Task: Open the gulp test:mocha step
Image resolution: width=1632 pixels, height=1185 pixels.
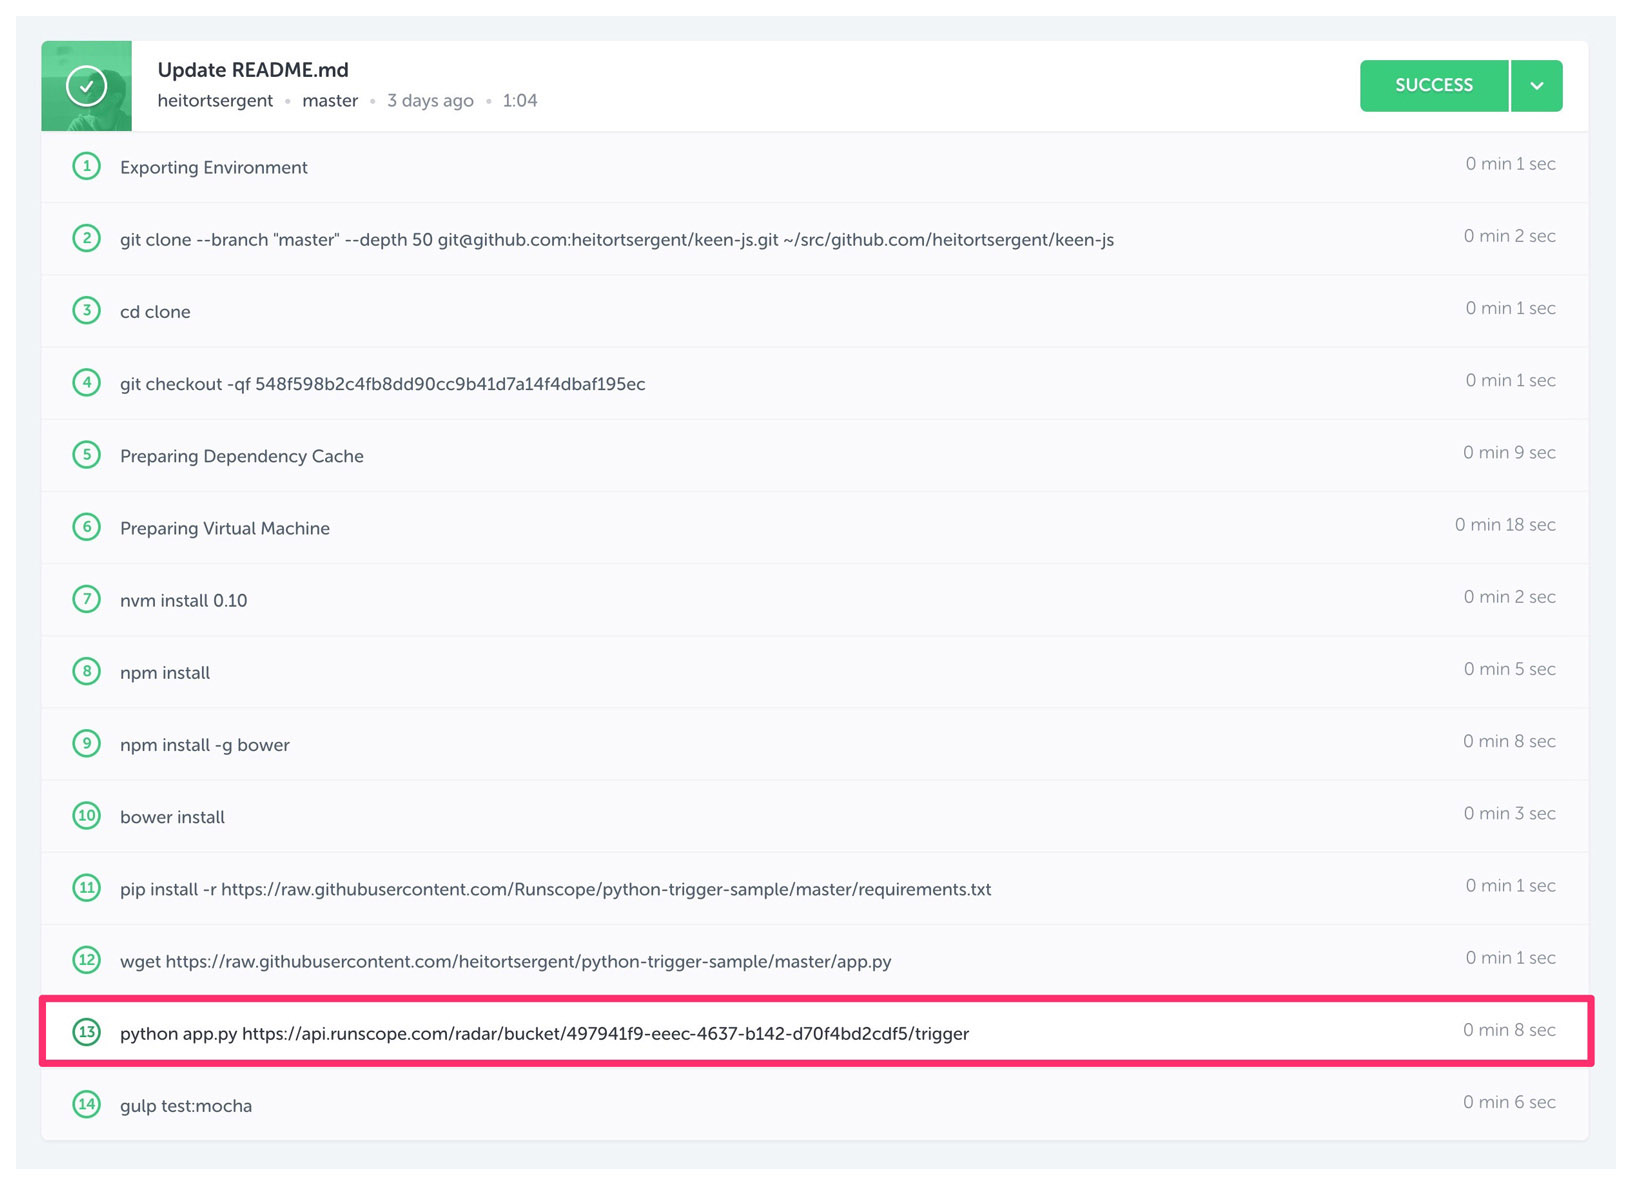Action: (x=814, y=1105)
